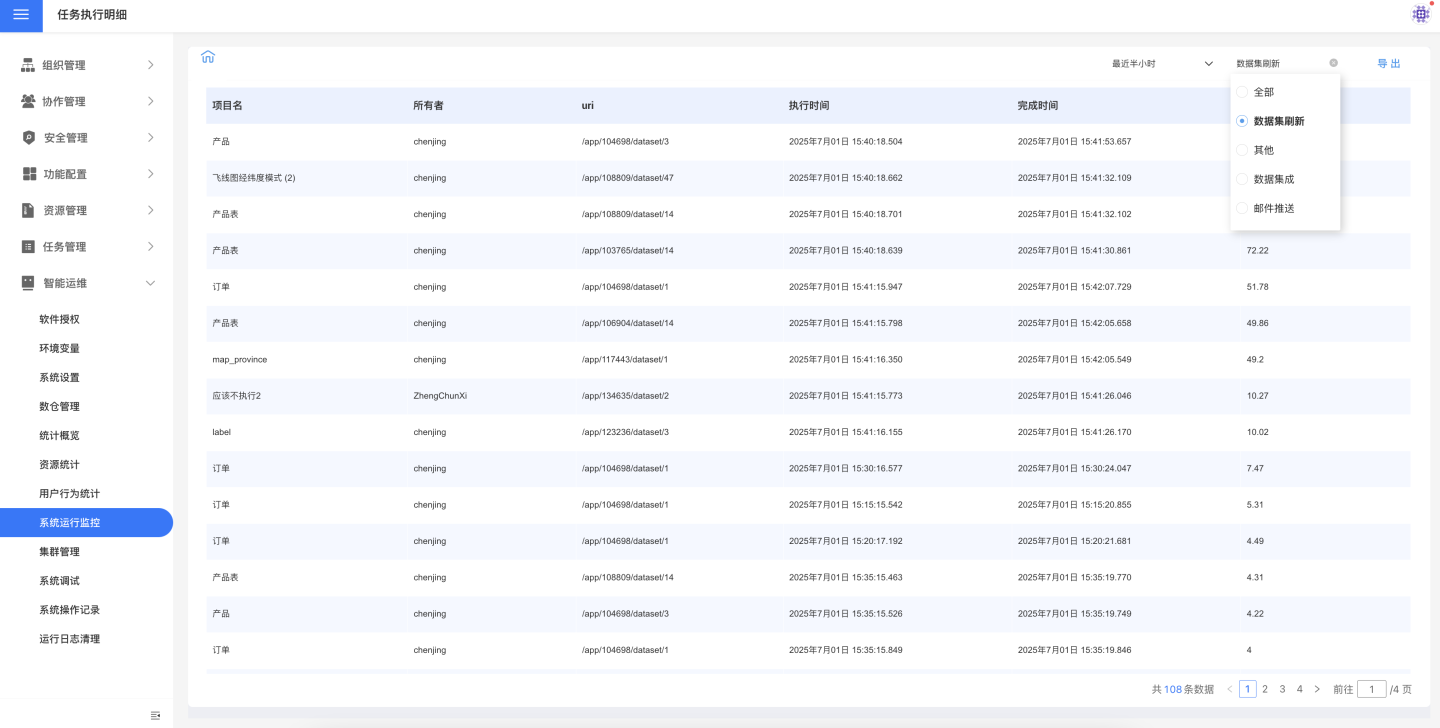
Task: Click the 资源管理 file icon
Action: pos(29,211)
